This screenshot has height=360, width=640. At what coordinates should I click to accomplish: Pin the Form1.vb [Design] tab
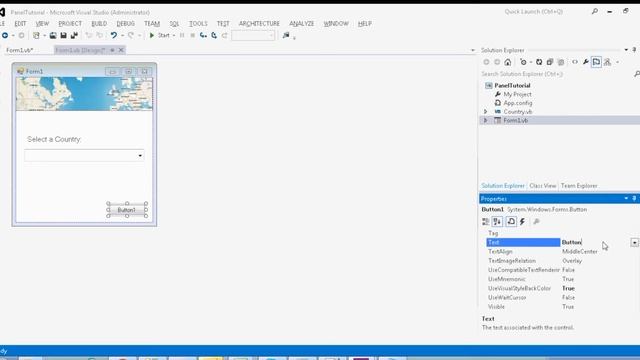click(x=112, y=50)
